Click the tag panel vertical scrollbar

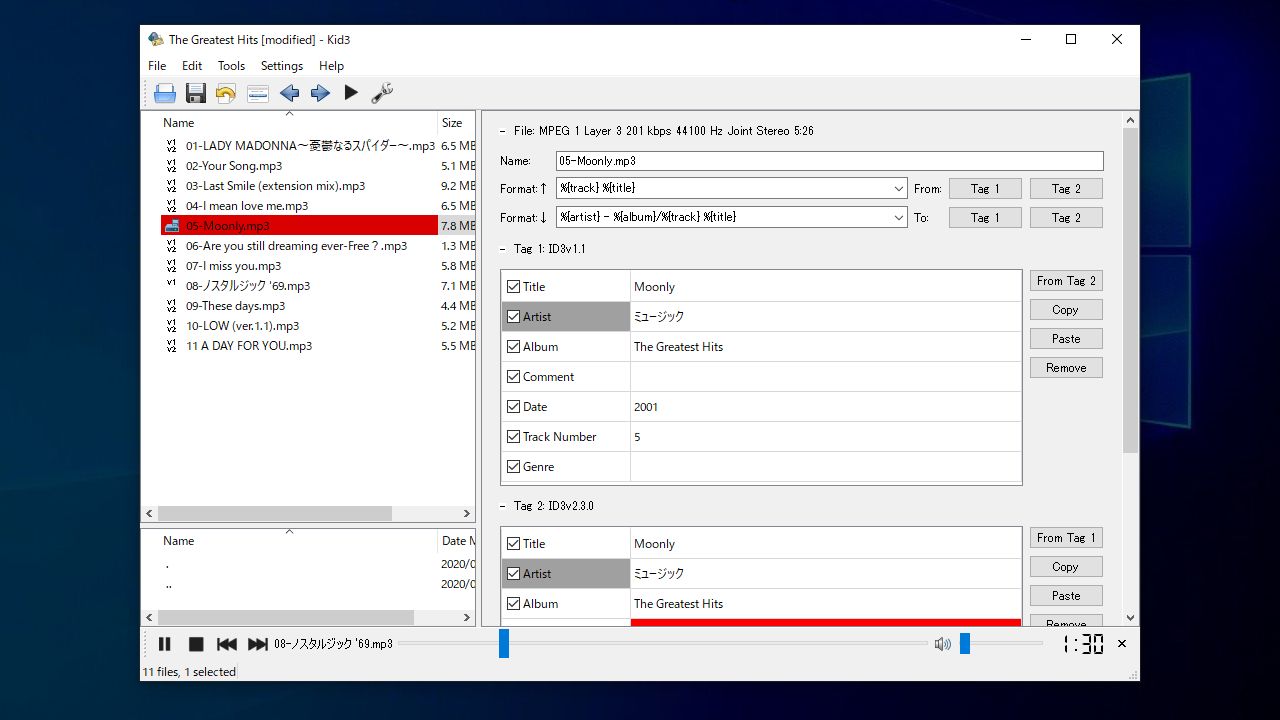[x=1131, y=290]
